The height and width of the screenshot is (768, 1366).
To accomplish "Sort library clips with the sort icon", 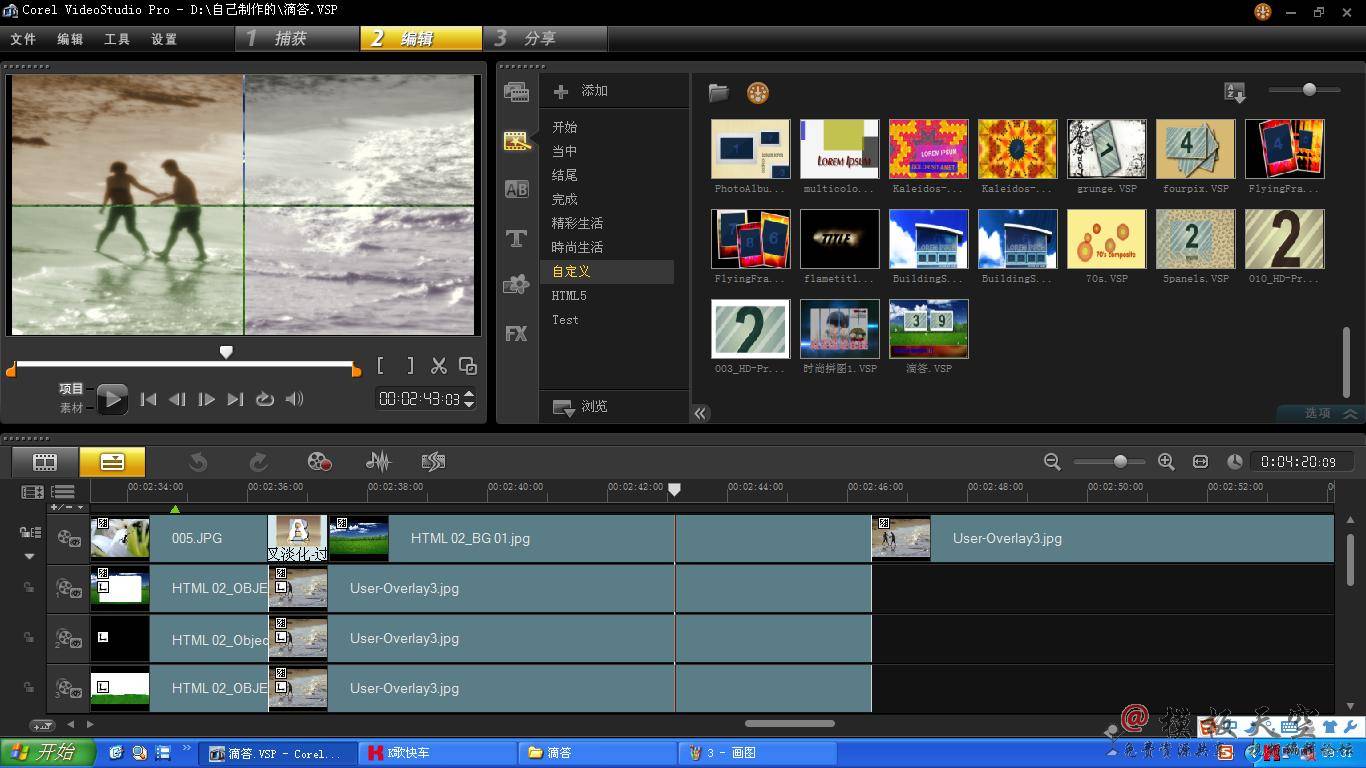I will (1235, 92).
